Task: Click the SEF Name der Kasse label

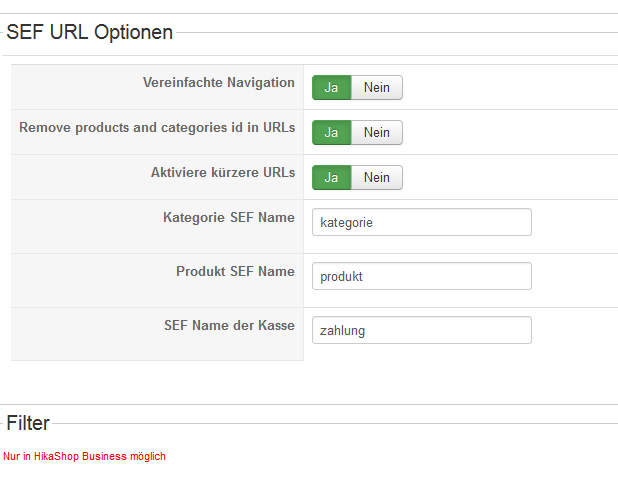Action: click(229, 325)
